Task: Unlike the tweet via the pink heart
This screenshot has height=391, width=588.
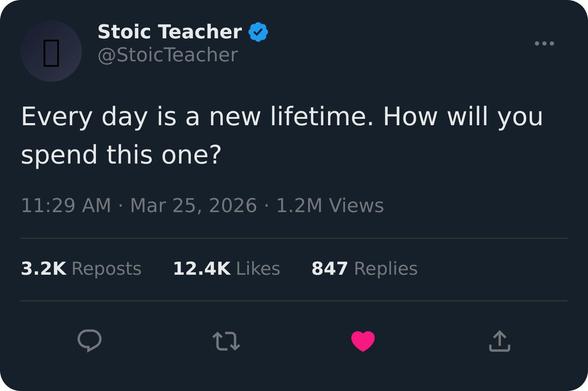Action: 363,341
